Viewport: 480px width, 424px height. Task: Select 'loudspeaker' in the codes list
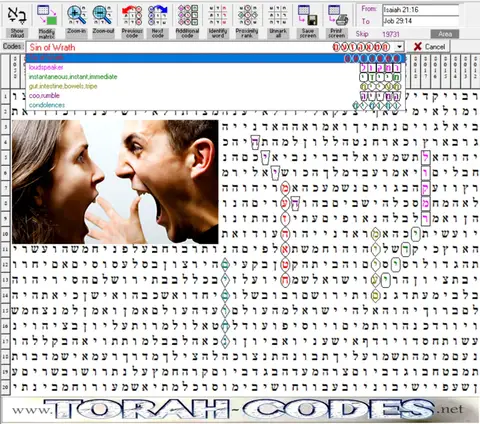215,67
